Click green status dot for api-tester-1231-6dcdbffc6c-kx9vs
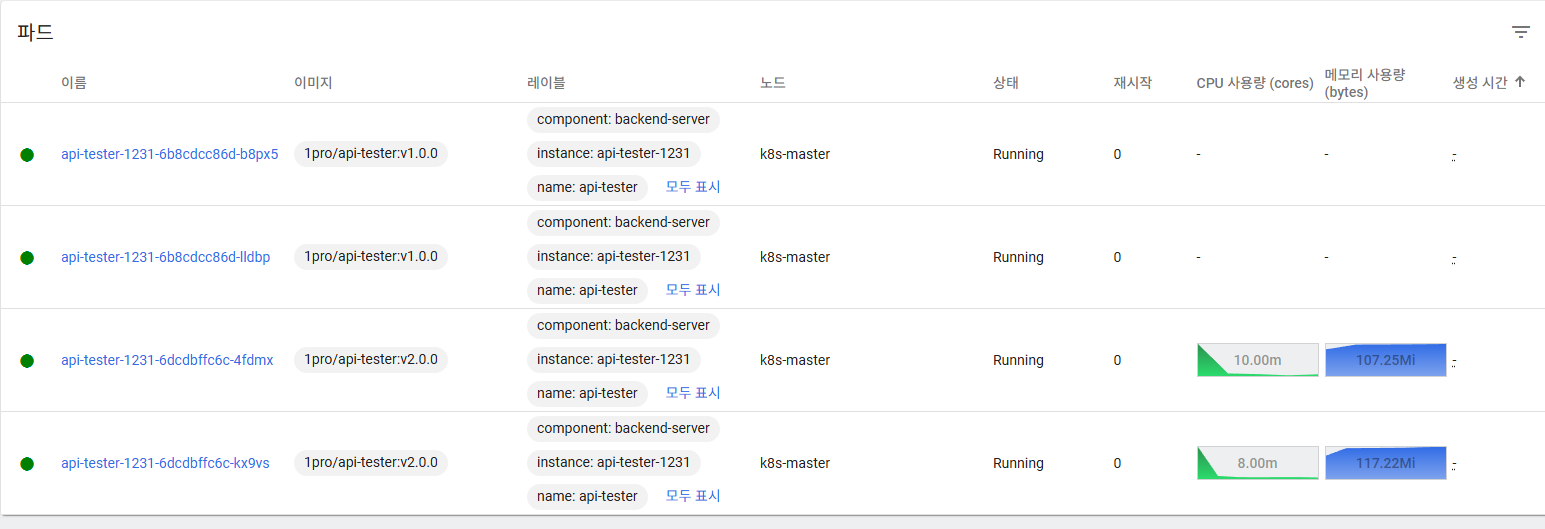This screenshot has height=529, width=1545. point(27,464)
